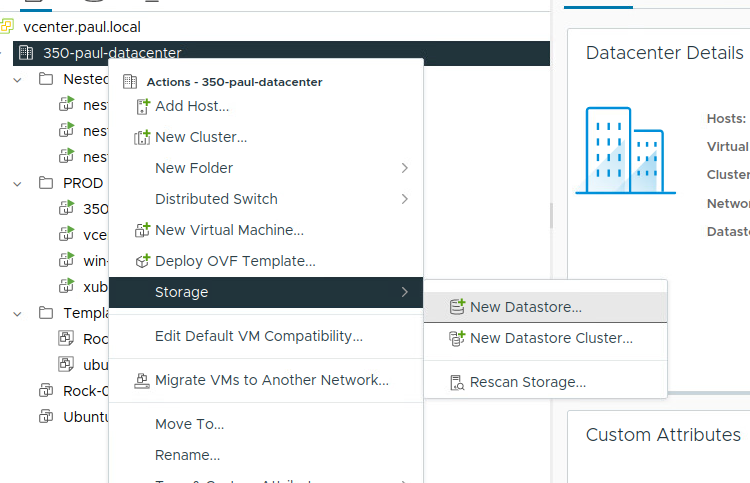Click the Storage menu entry

pos(181,292)
